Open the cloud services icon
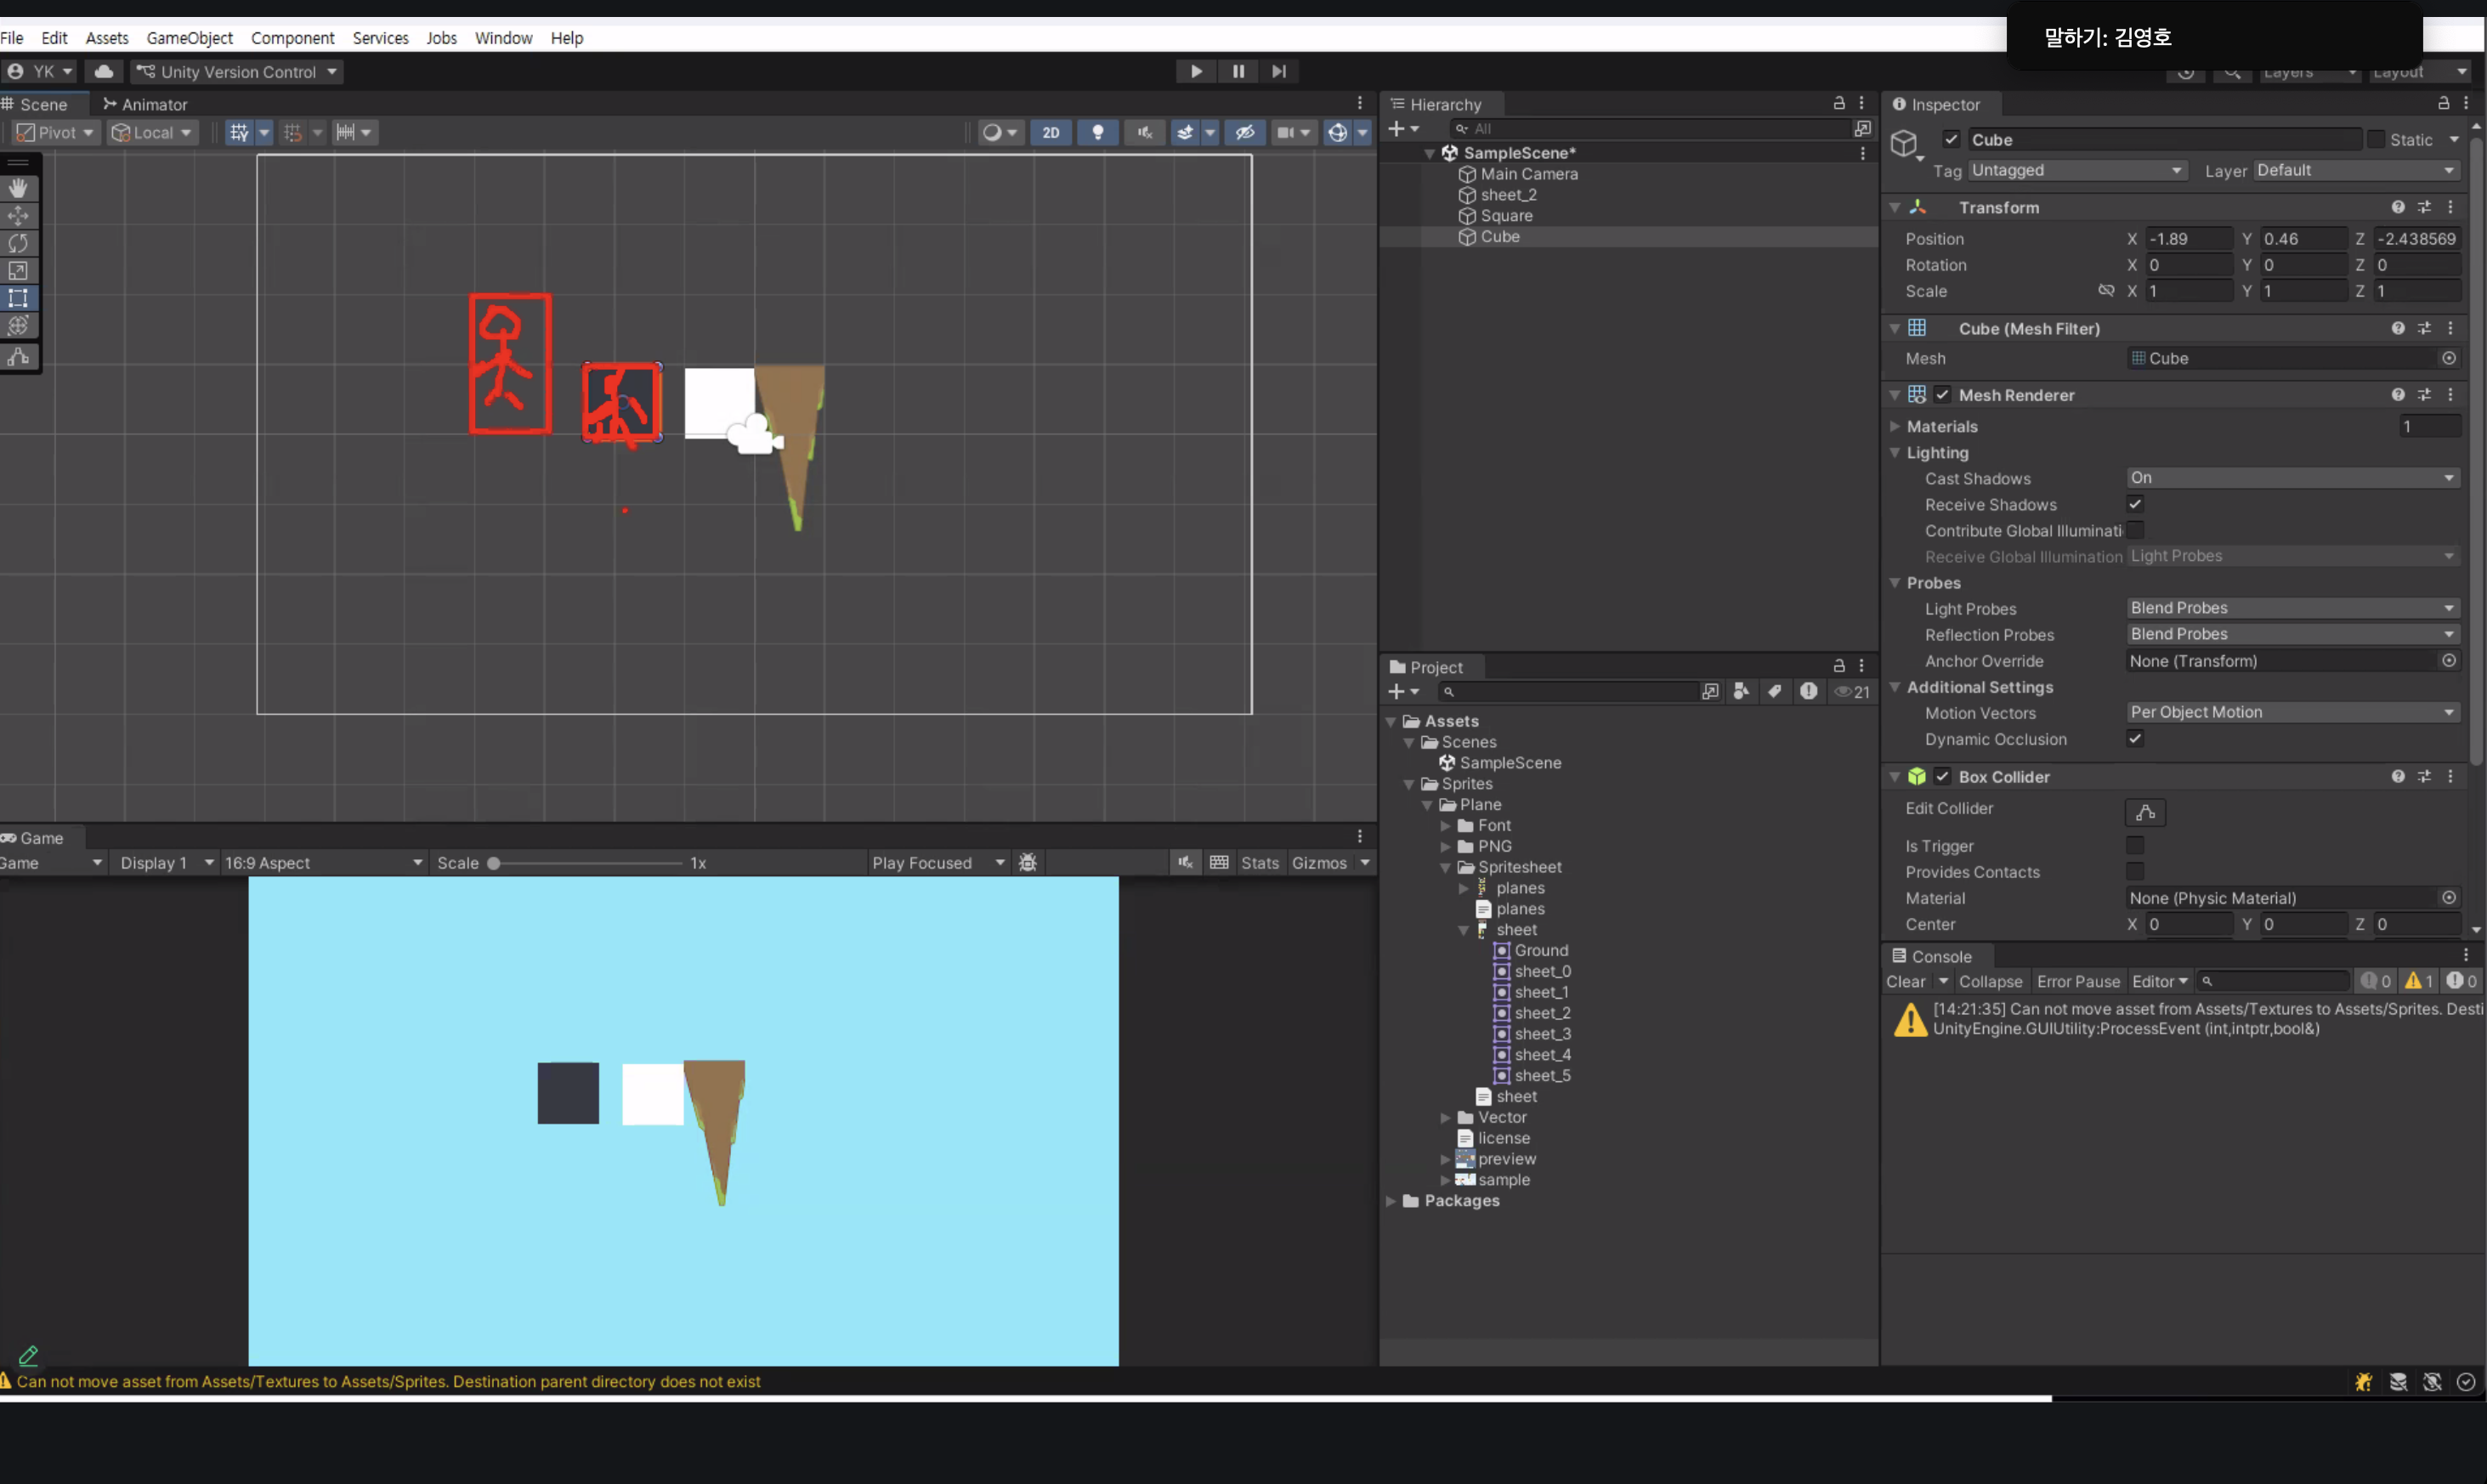 (104, 72)
